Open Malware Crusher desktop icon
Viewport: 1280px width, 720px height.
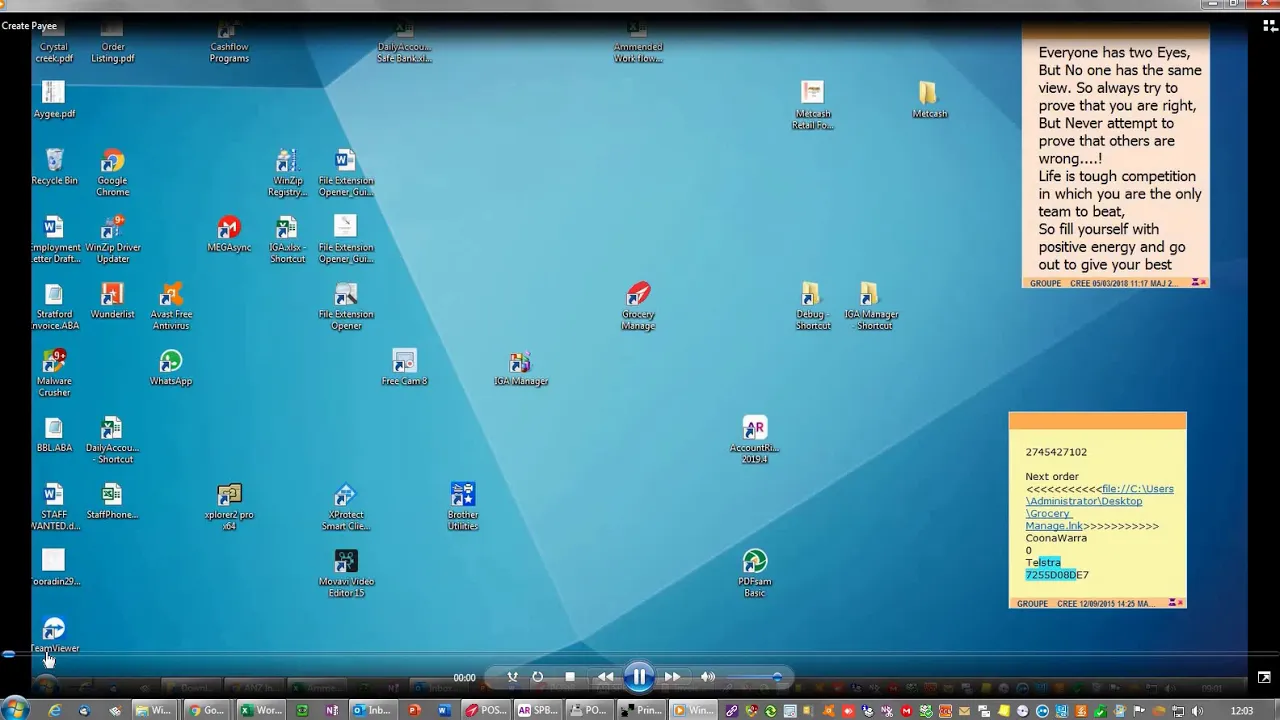pos(54,374)
